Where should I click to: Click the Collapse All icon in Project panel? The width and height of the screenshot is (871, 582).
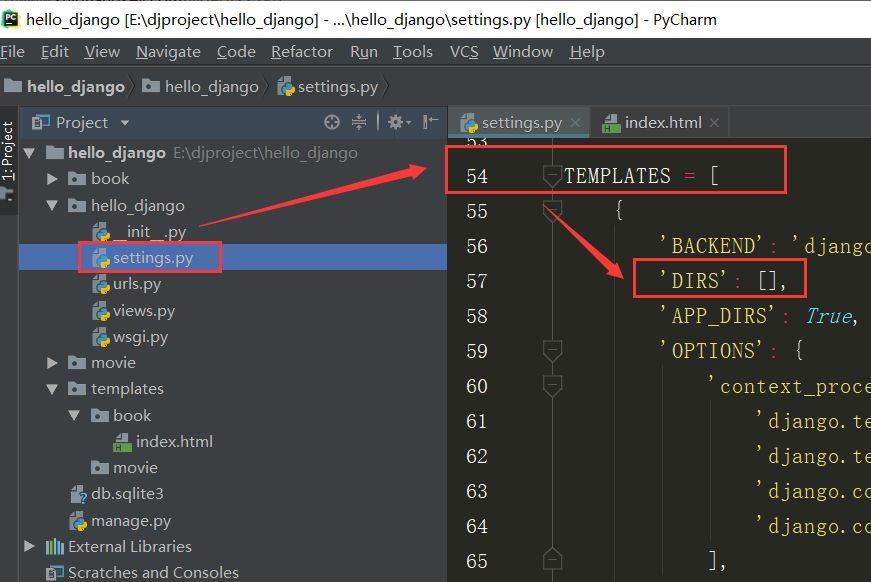359,122
